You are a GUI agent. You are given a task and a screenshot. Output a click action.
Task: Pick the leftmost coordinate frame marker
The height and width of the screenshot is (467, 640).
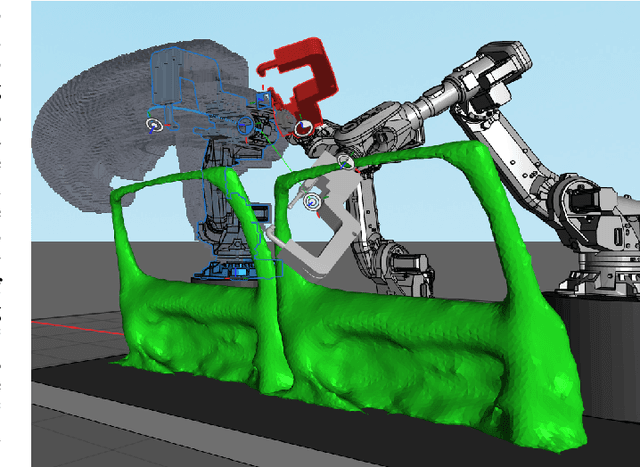[154, 125]
